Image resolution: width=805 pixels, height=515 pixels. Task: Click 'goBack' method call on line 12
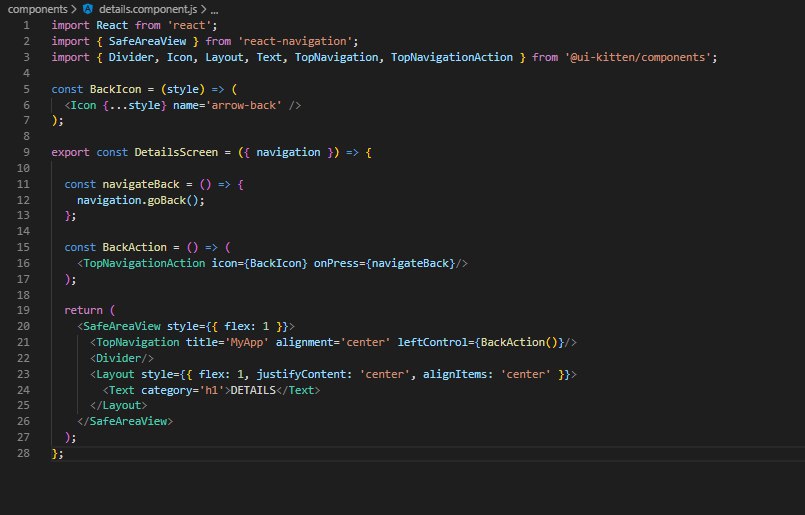coord(166,200)
